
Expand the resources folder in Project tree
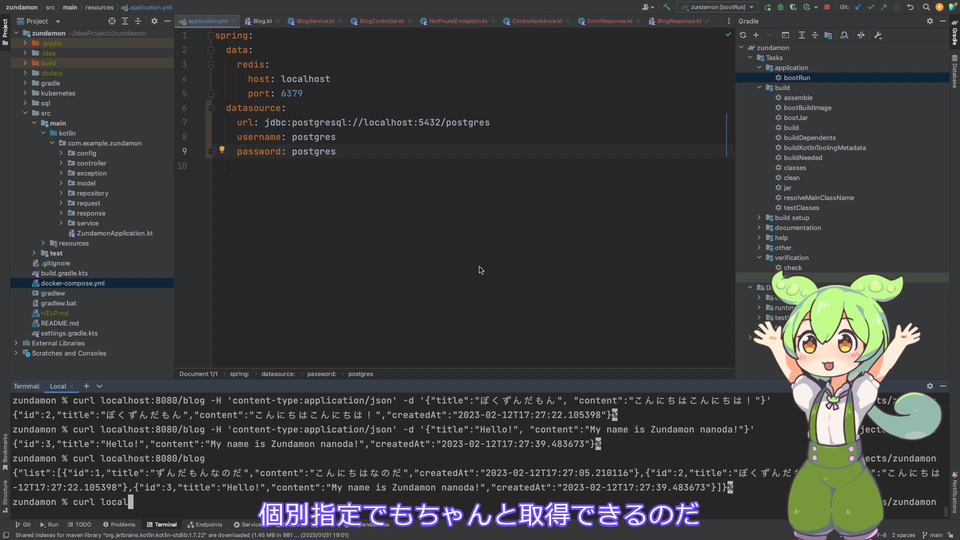(43, 243)
